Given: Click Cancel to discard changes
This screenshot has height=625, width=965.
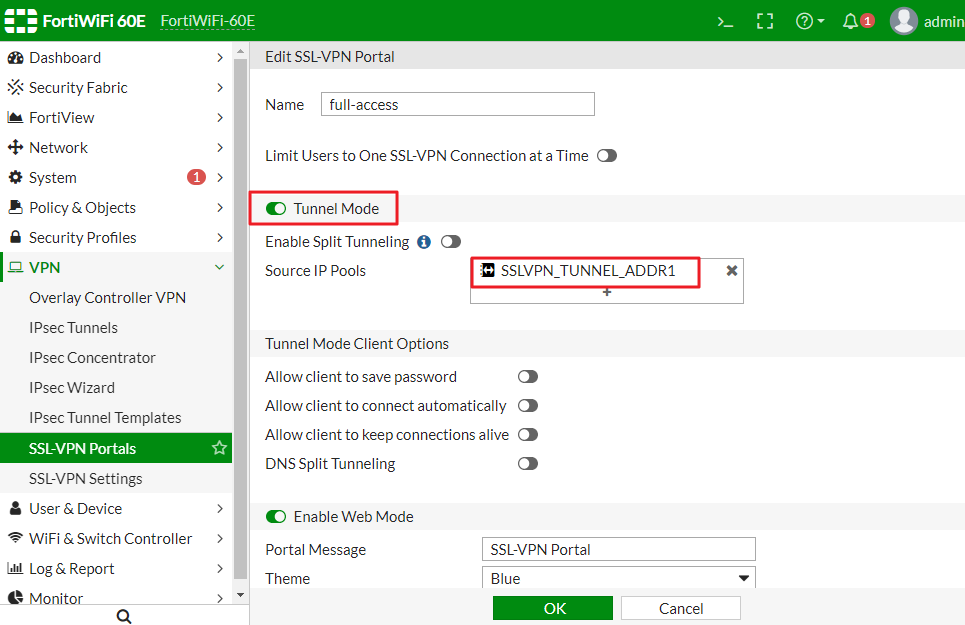Looking at the screenshot, I should tap(681, 608).
